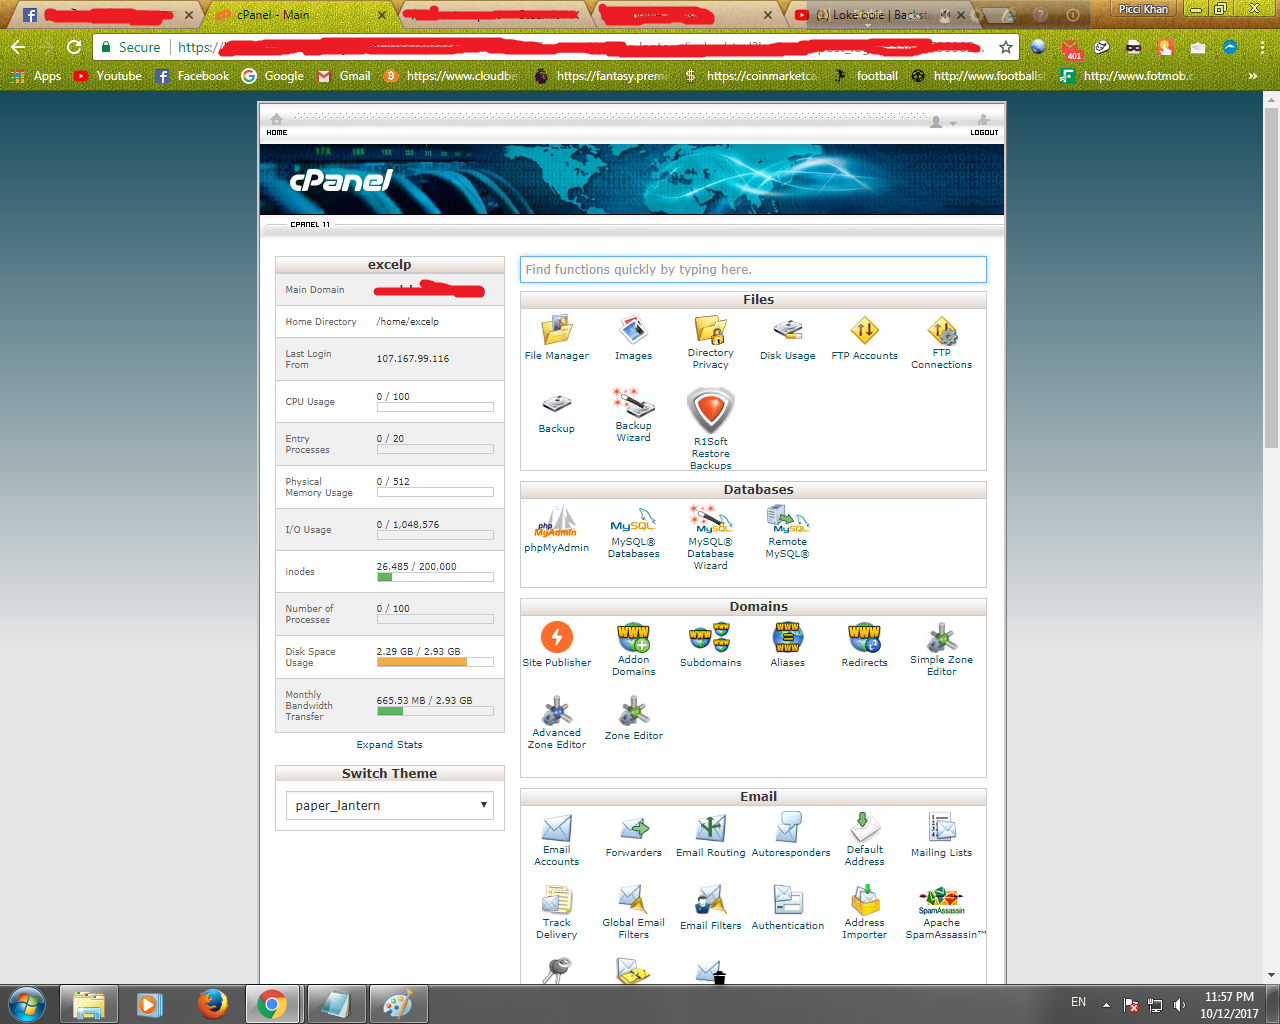Open Email Routing

coord(710,836)
